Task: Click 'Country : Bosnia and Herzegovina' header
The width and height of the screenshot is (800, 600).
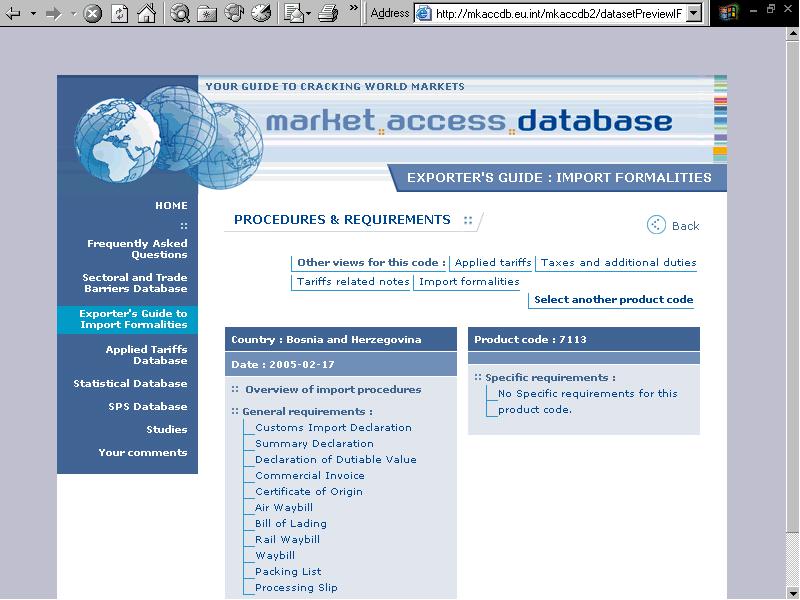Action: pyautogui.click(x=341, y=339)
